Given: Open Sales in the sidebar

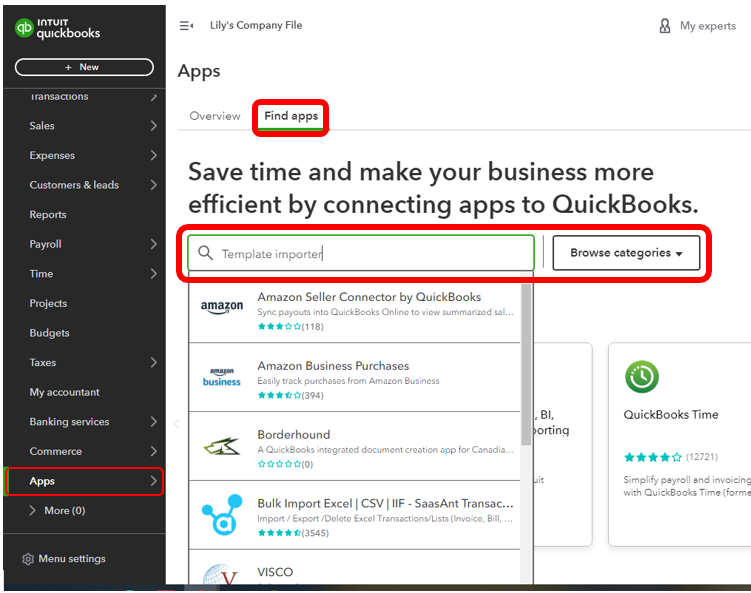Looking at the screenshot, I should pos(42,126).
